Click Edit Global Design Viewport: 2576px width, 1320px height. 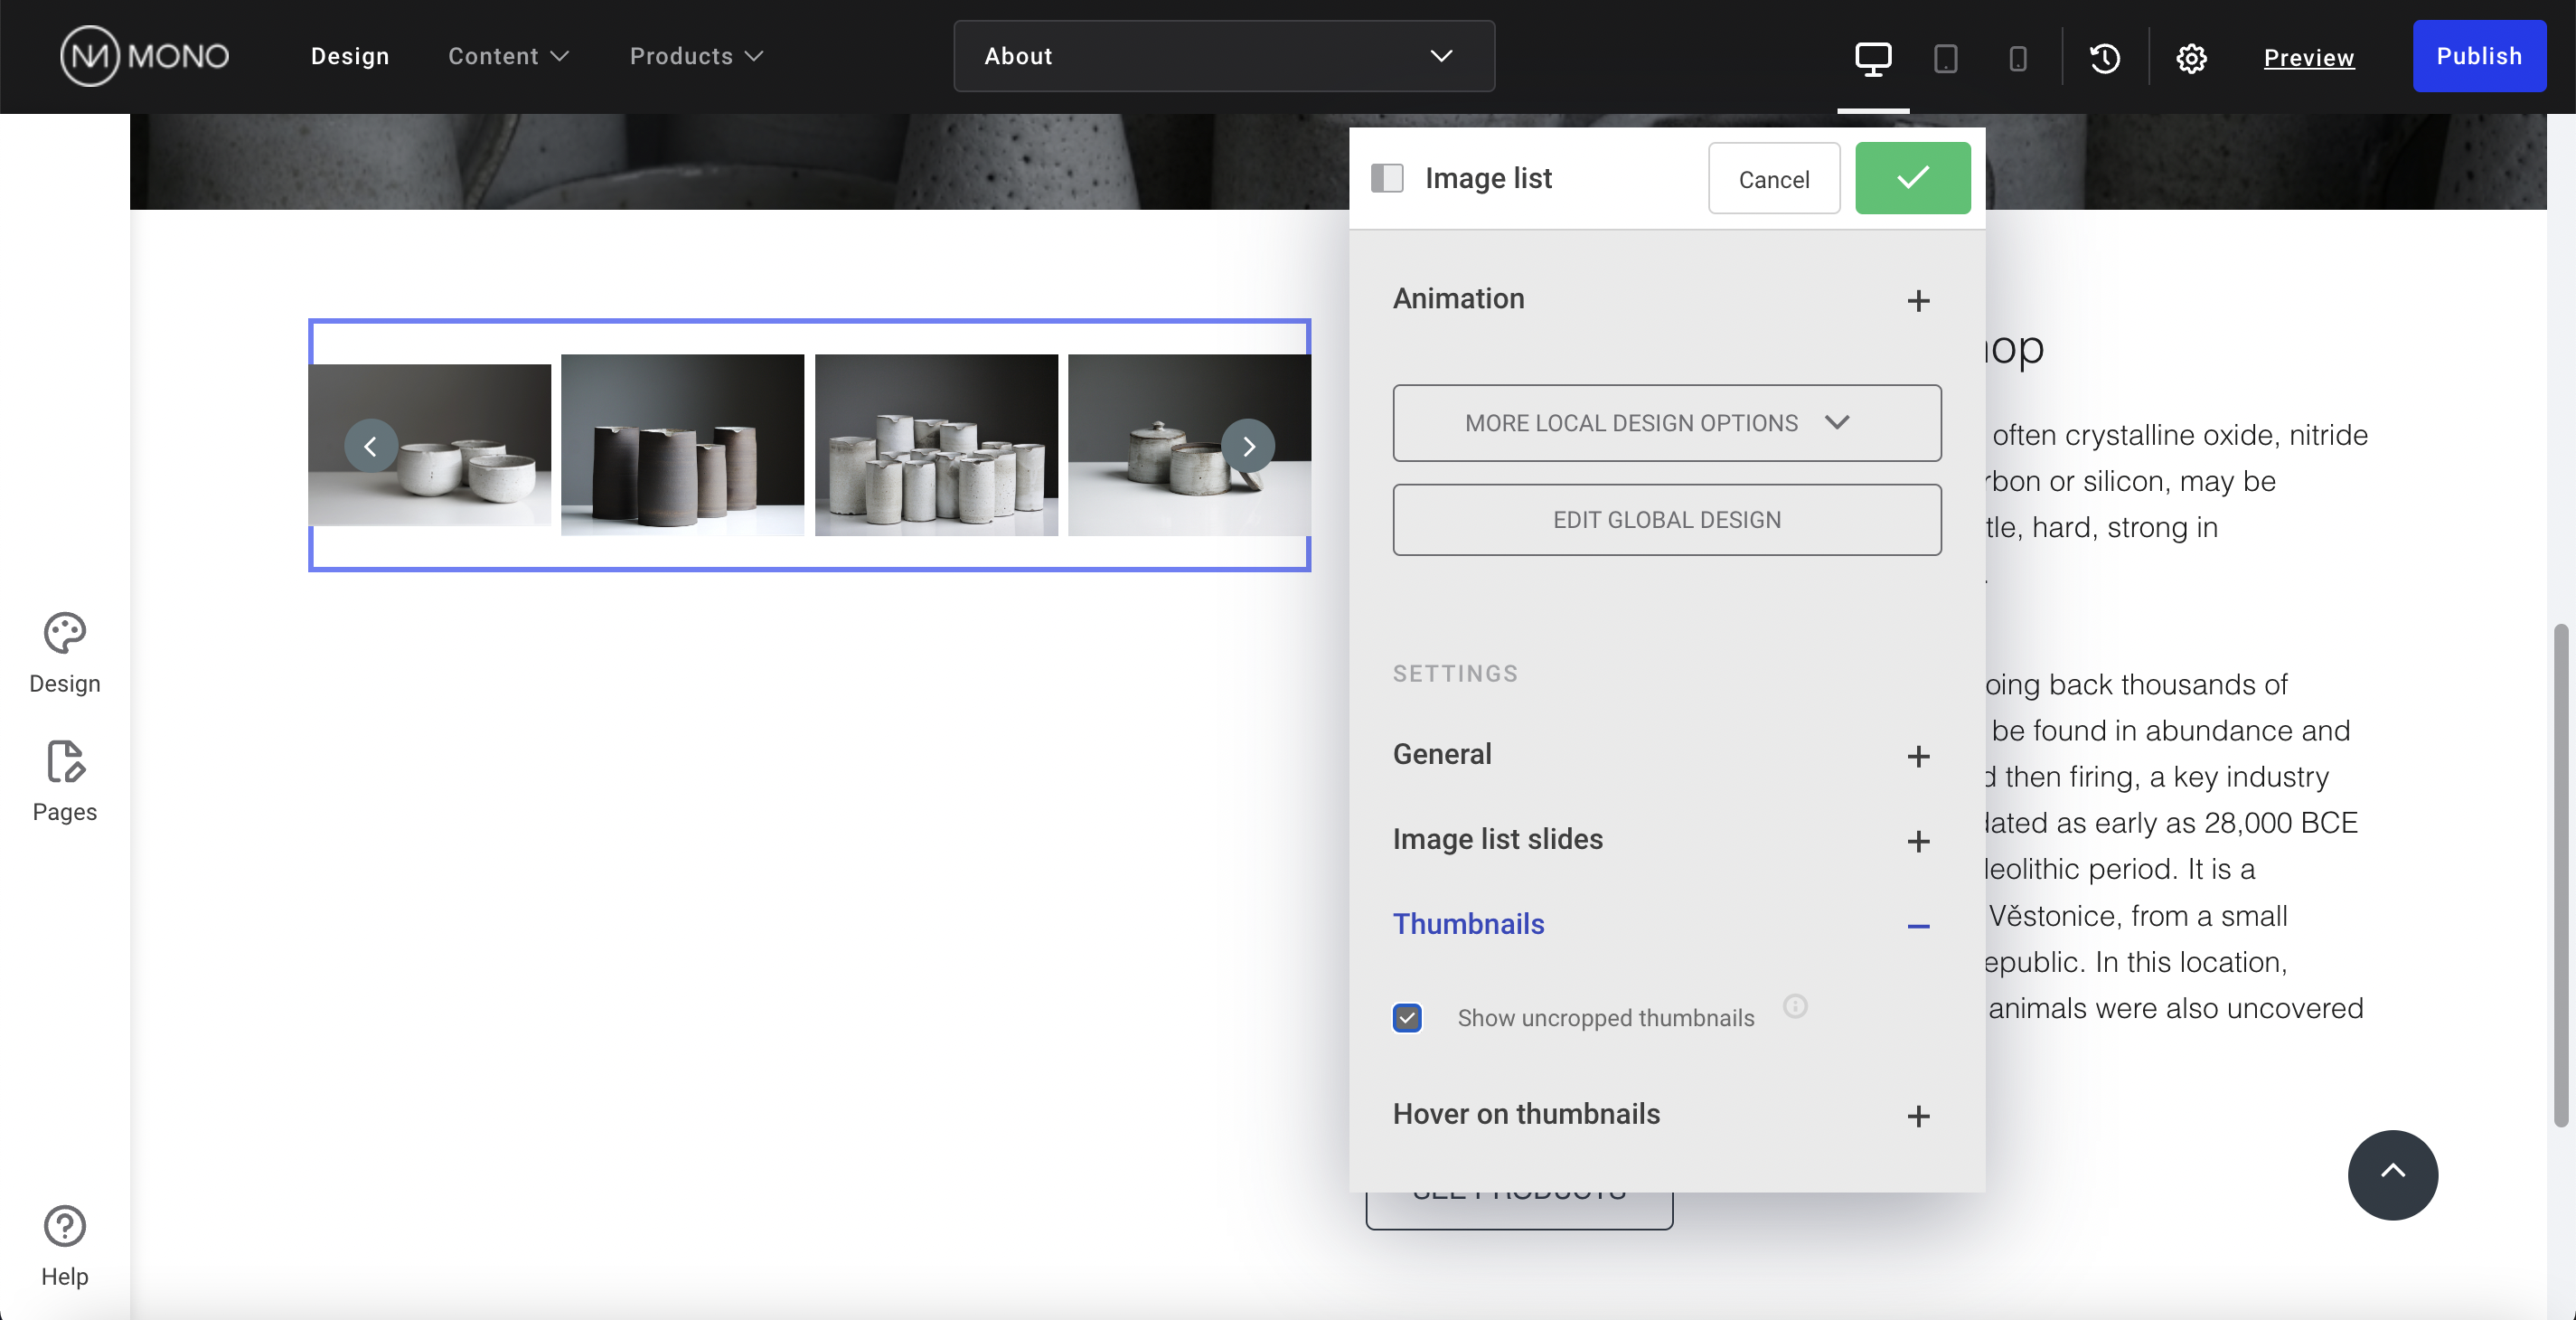pos(1665,519)
